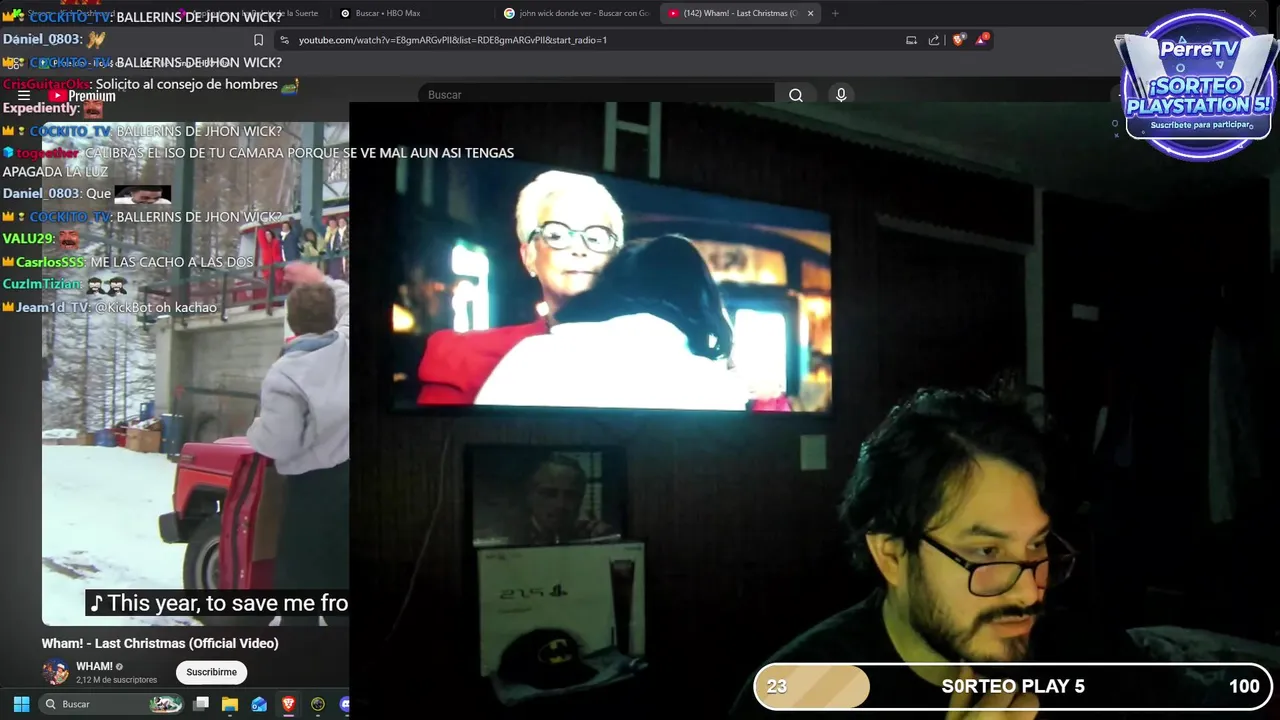Click the browser address bar URL
The width and height of the screenshot is (1280, 720).
tap(453, 40)
